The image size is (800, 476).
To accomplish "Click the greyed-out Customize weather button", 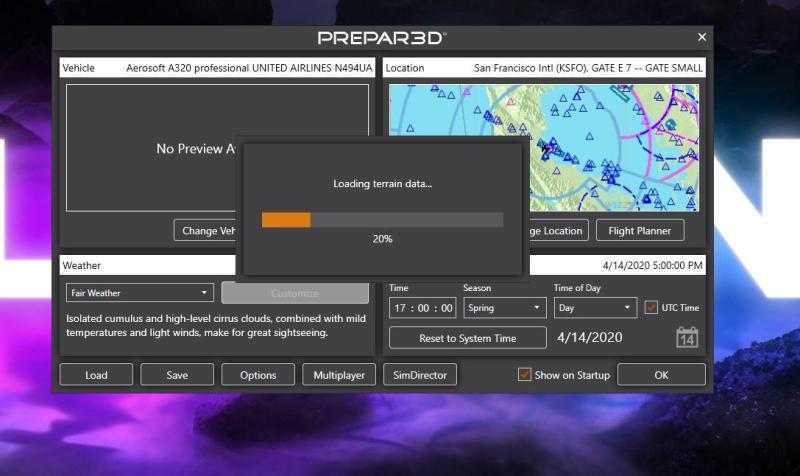I will (x=295, y=293).
